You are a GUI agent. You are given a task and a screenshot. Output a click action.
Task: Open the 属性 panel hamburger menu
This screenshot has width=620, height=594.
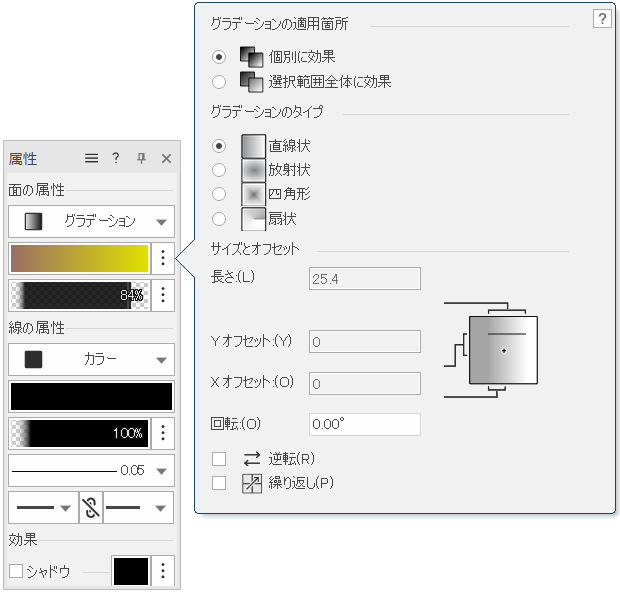click(x=91, y=158)
